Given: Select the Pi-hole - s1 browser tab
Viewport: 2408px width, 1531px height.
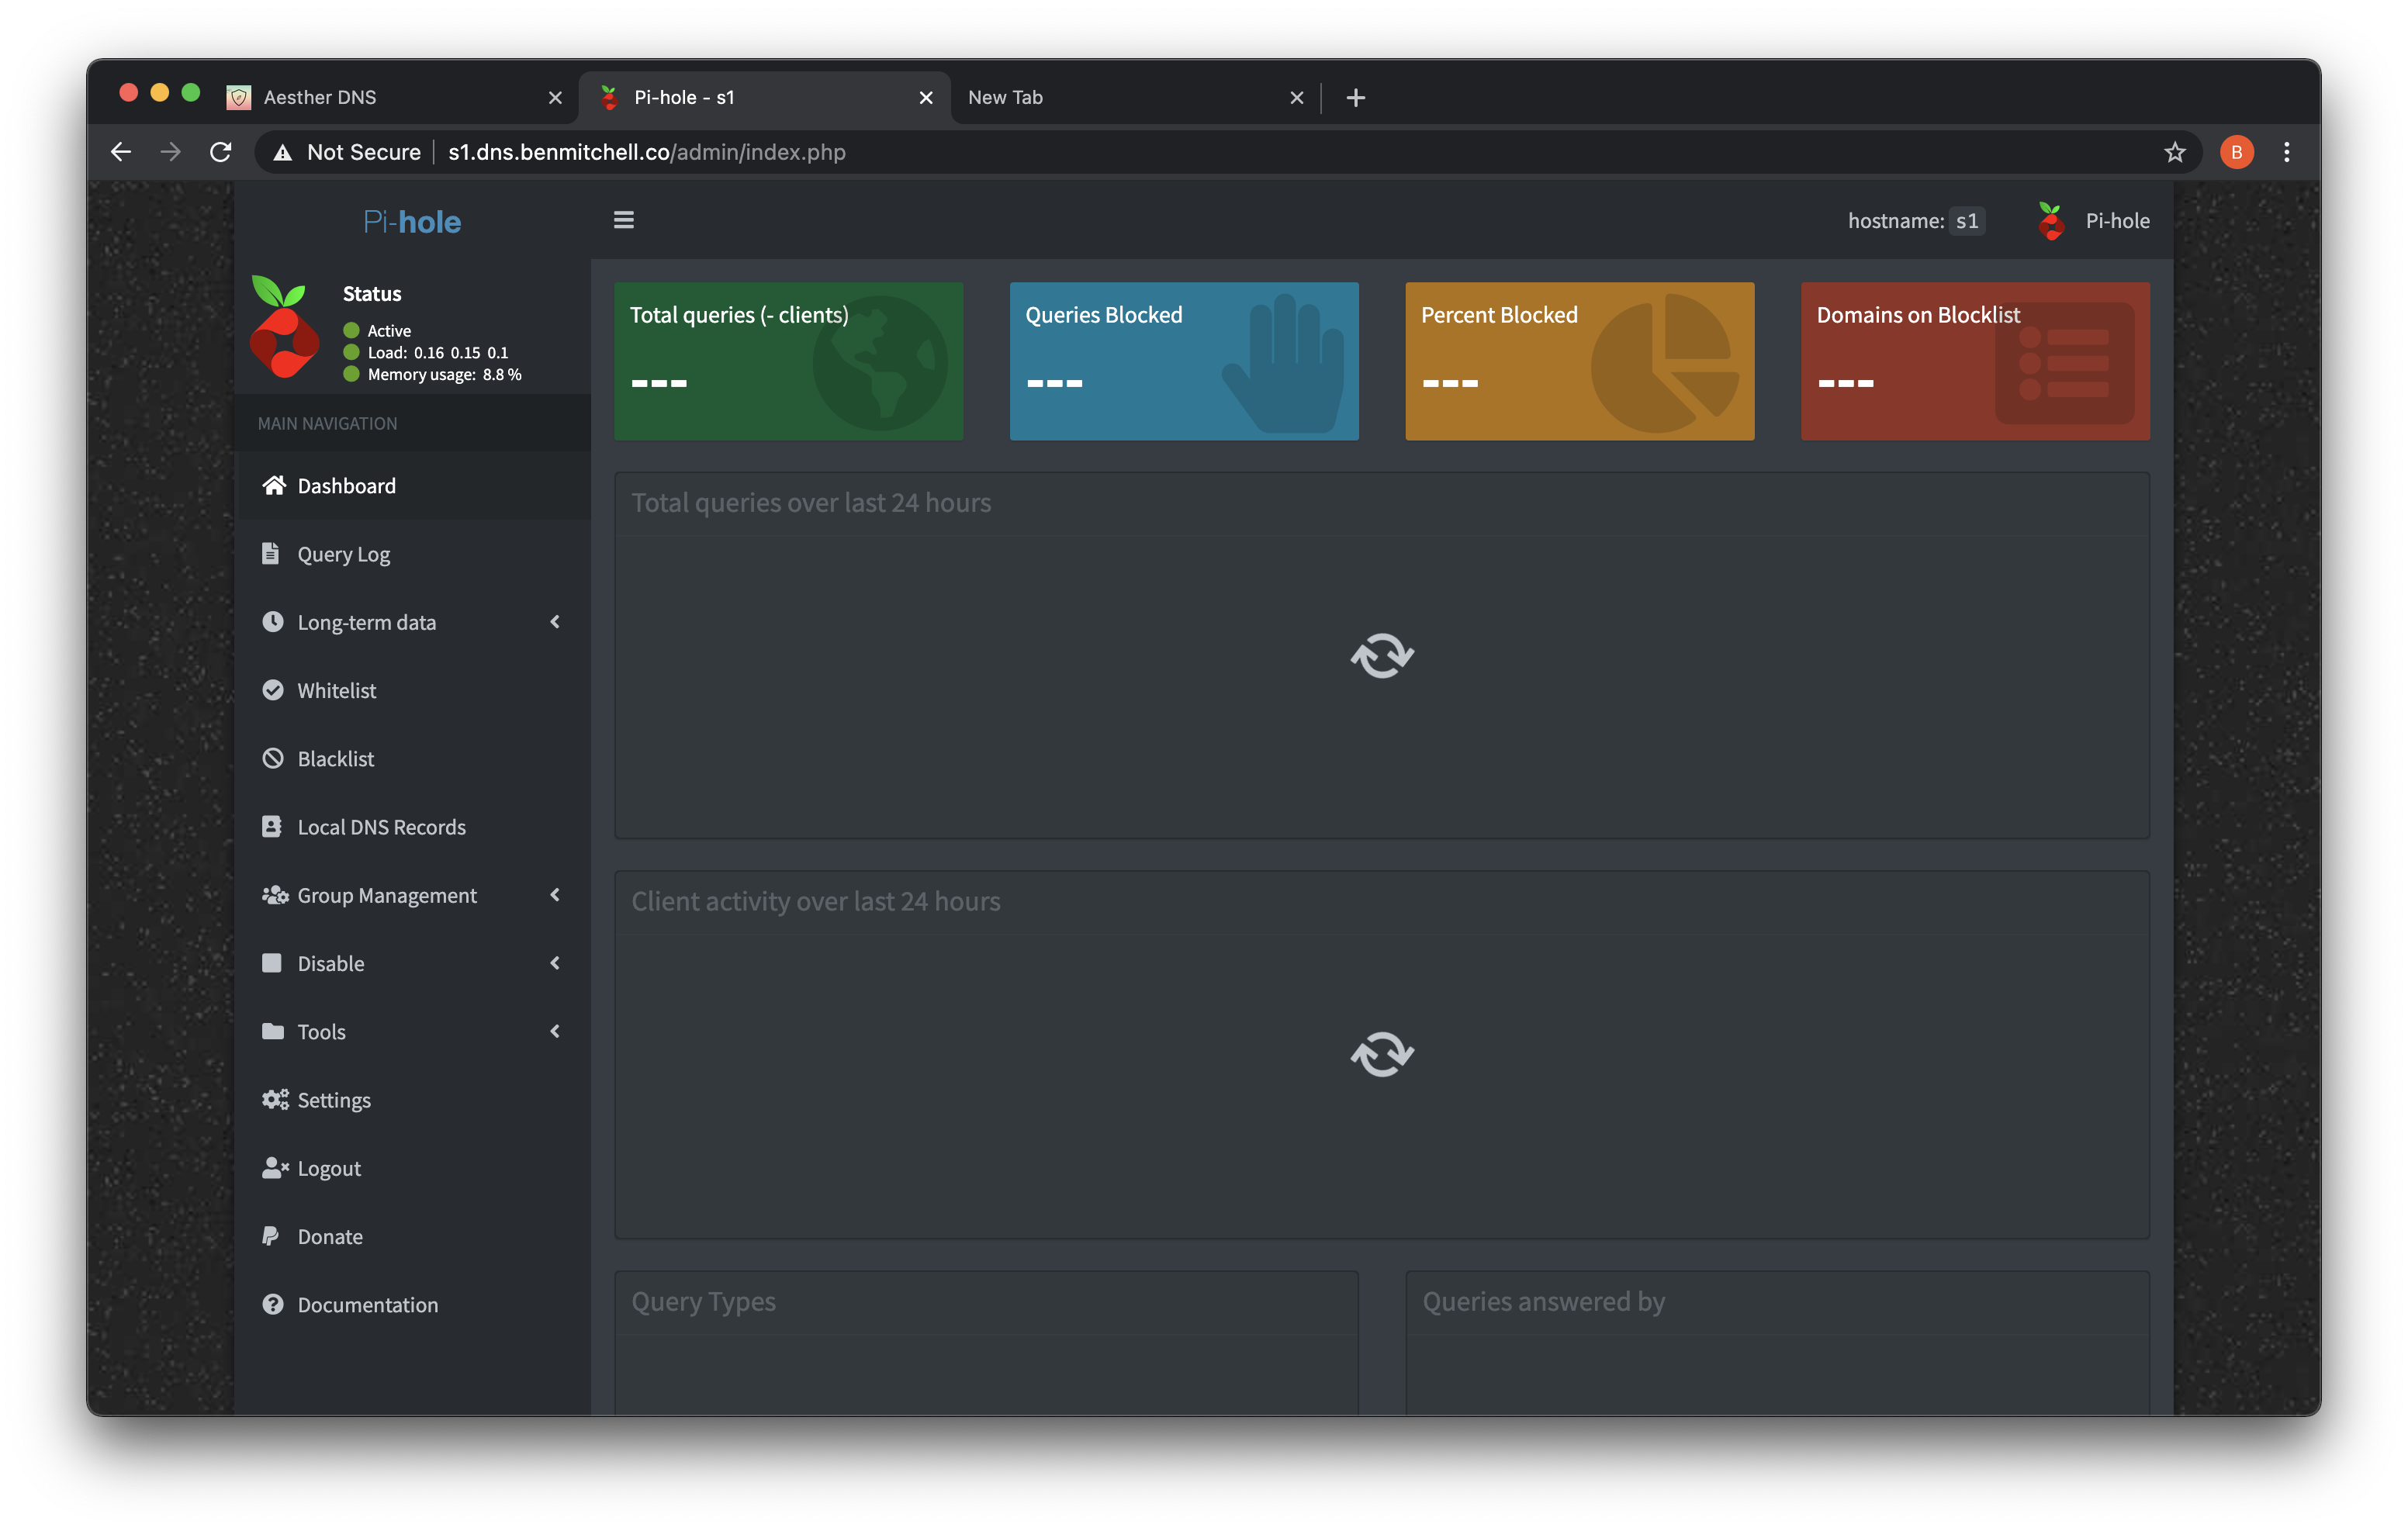Looking at the screenshot, I should 765,97.
